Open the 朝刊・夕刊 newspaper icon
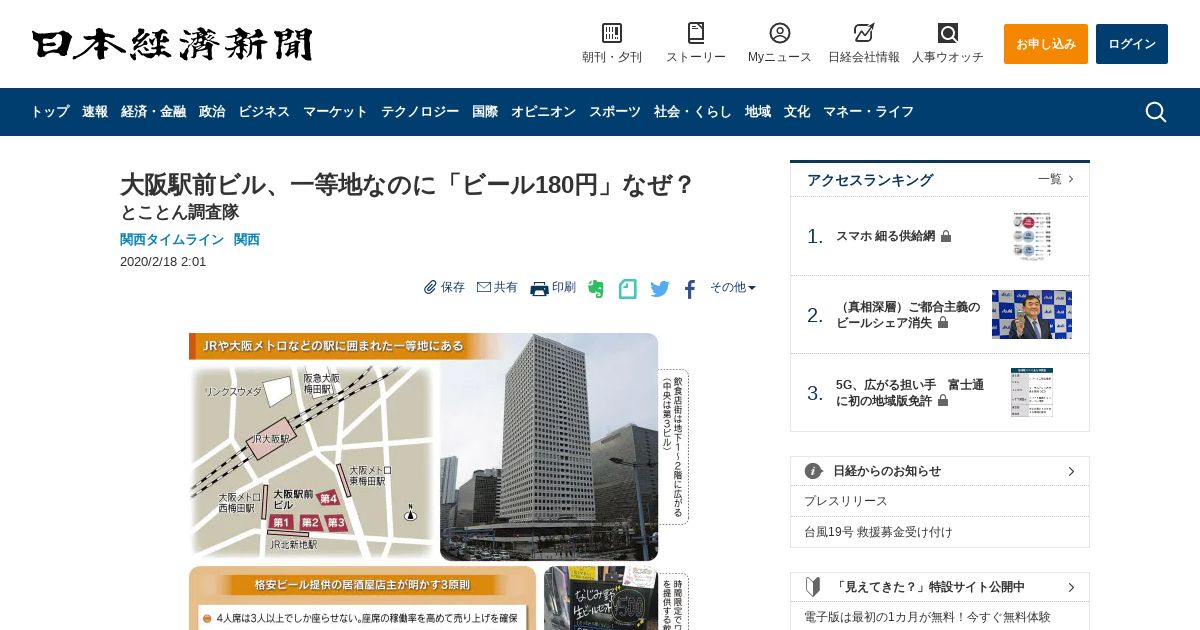Screen dimensions: 1200x630 [612, 33]
